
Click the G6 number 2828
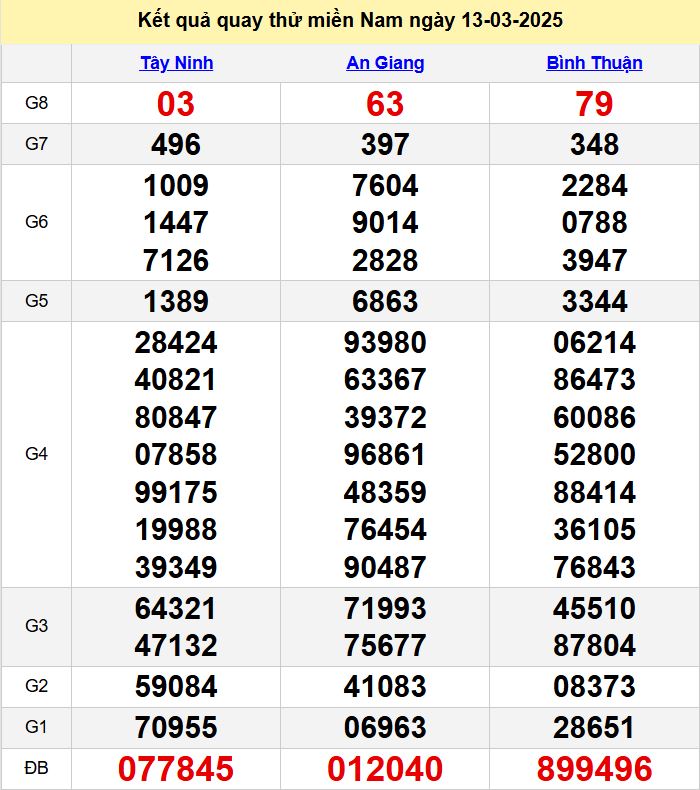point(385,260)
